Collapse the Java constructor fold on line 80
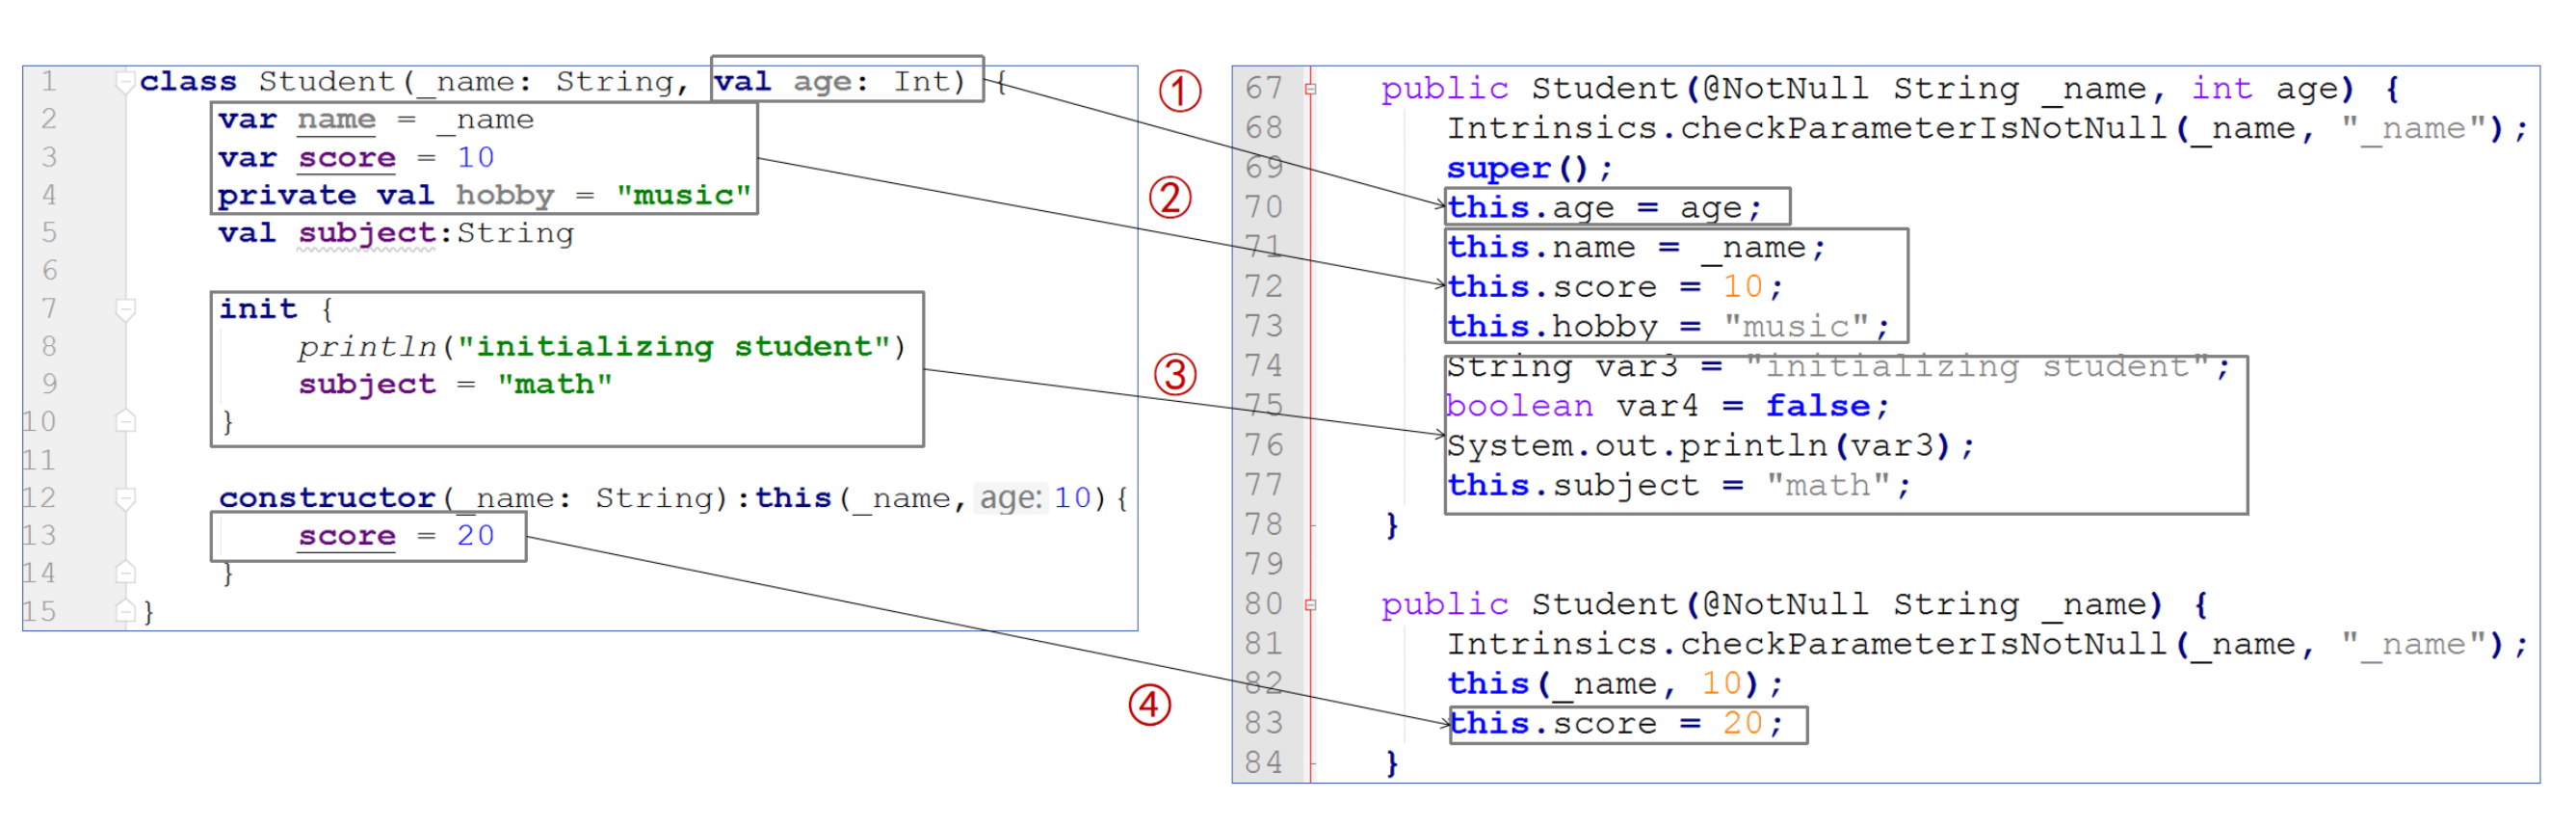Image resolution: width=2576 pixels, height=827 pixels. coord(1311,606)
